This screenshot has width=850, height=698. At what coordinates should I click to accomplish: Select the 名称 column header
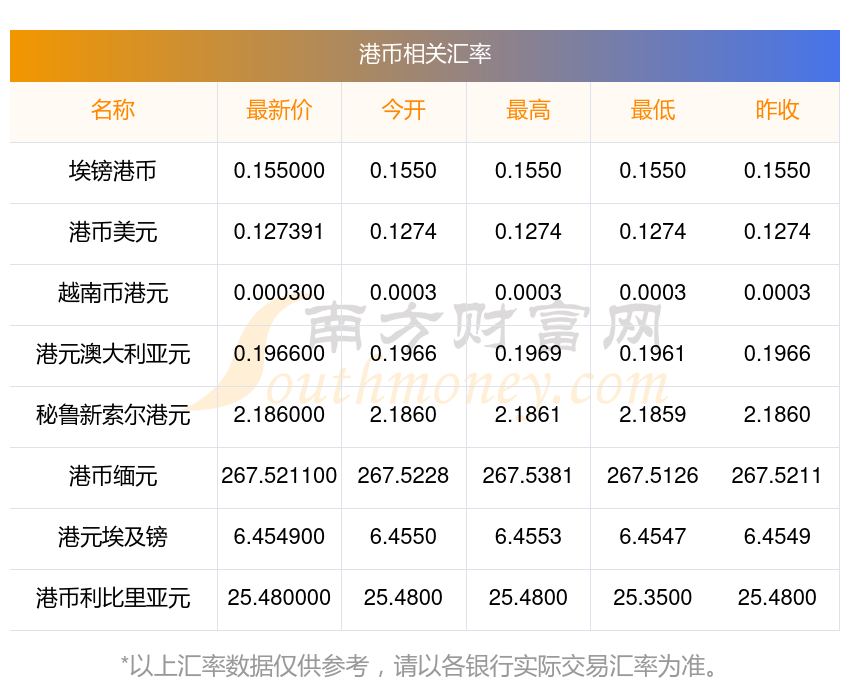point(113,110)
